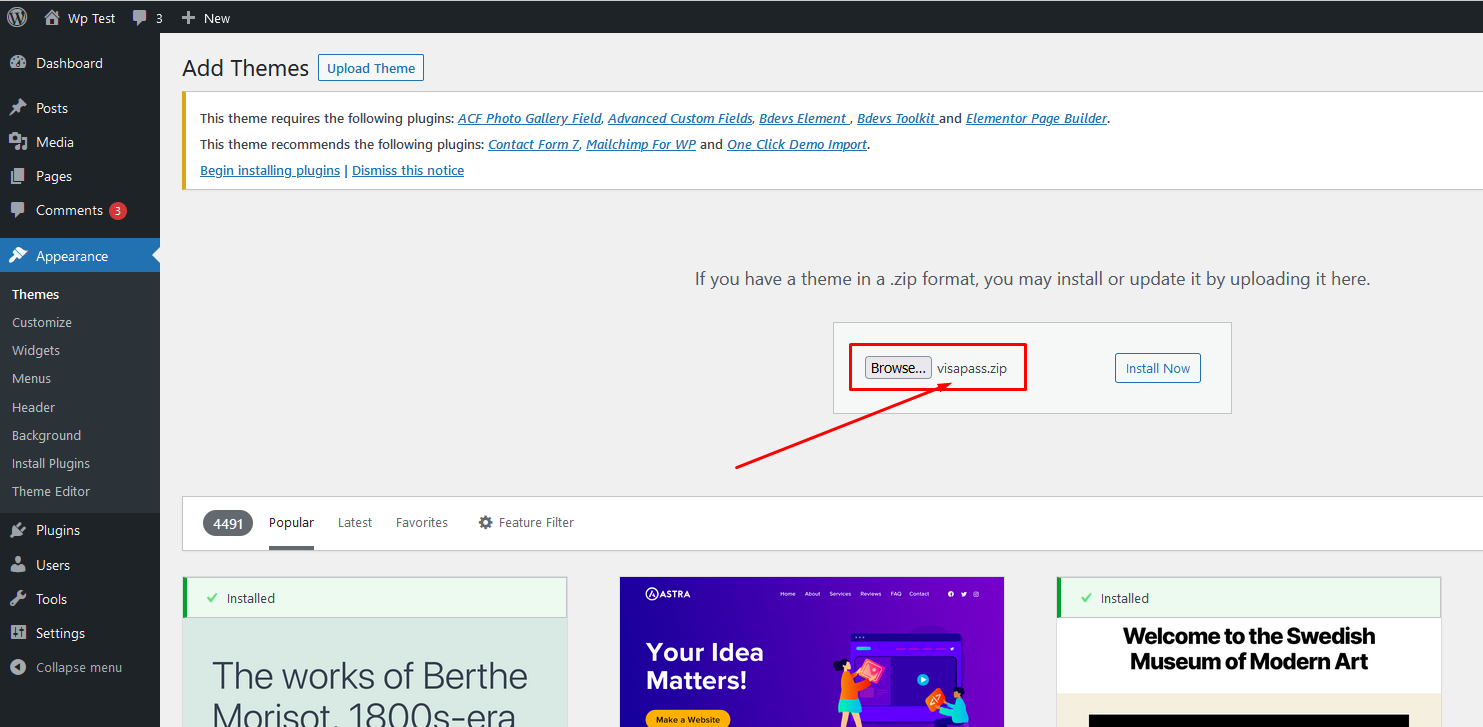Select Themes submenu under Appearance

pos(36,294)
